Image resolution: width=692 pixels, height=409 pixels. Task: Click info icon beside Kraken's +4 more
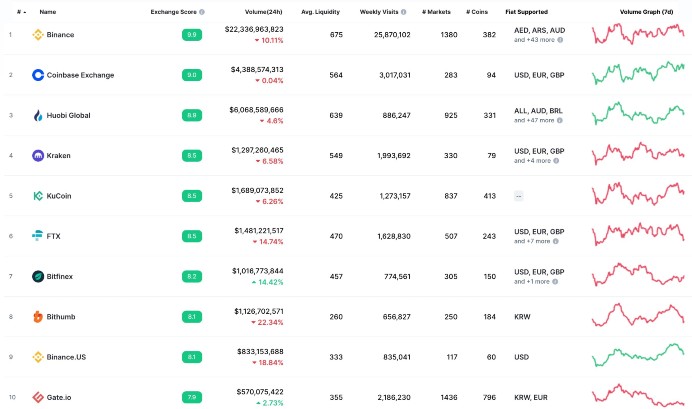pyautogui.click(x=556, y=161)
